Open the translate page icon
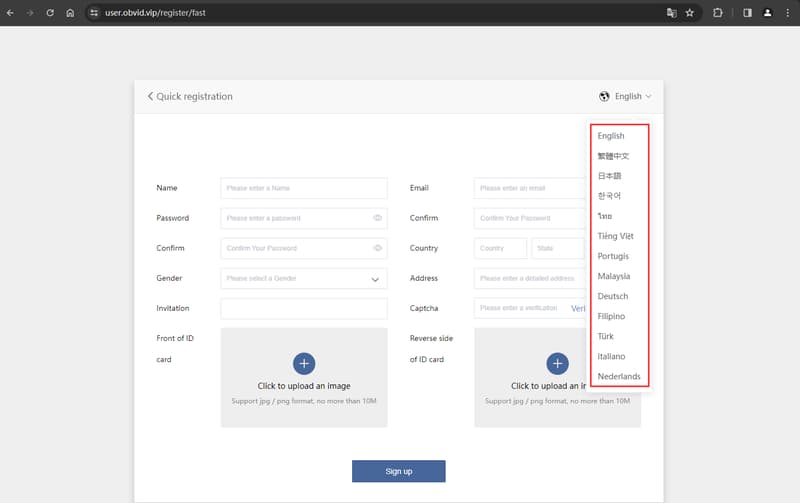This screenshot has width=800, height=503. click(671, 13)
